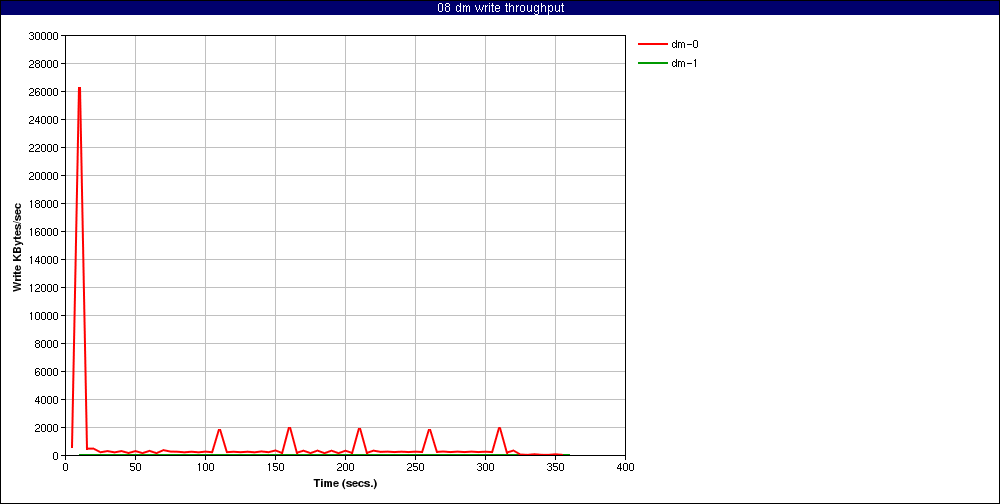Click the tall dm-0 spike peak near 26000
Viewport: 1000px width, 504px height.
coord(79,88)
